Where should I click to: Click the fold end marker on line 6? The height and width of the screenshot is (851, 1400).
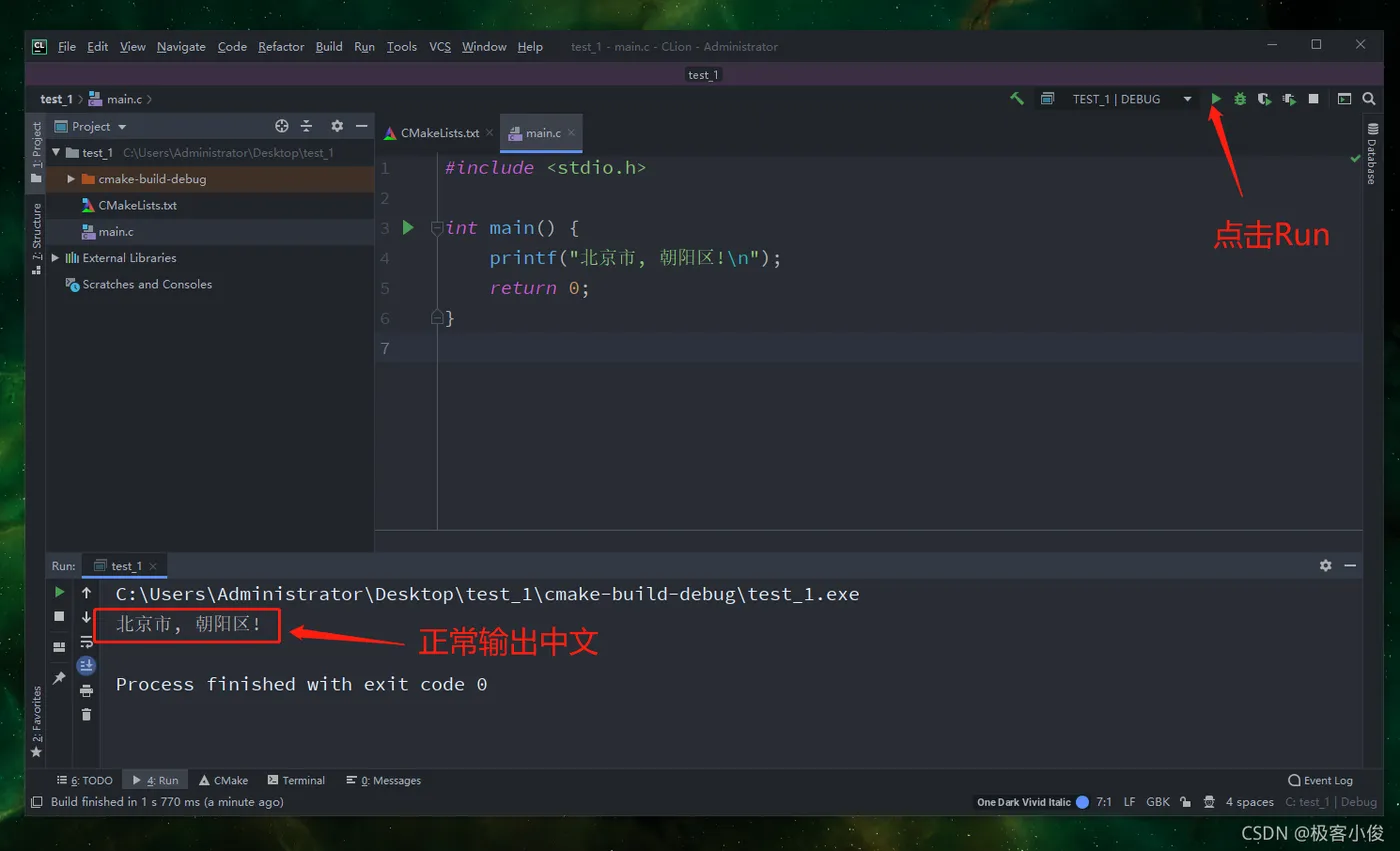pyautogui.click(x=437, y=318)
